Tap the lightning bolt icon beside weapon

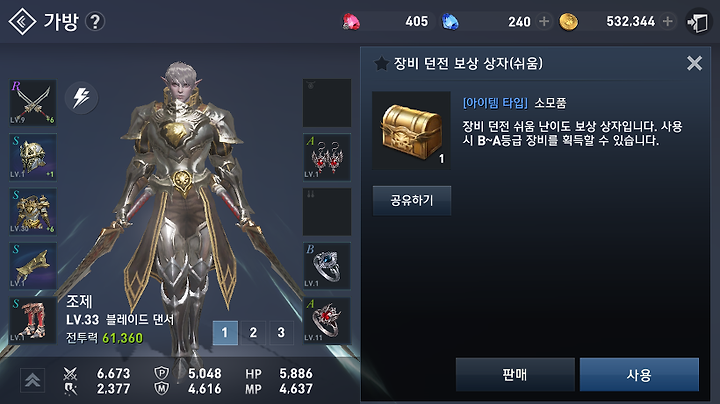81,97
